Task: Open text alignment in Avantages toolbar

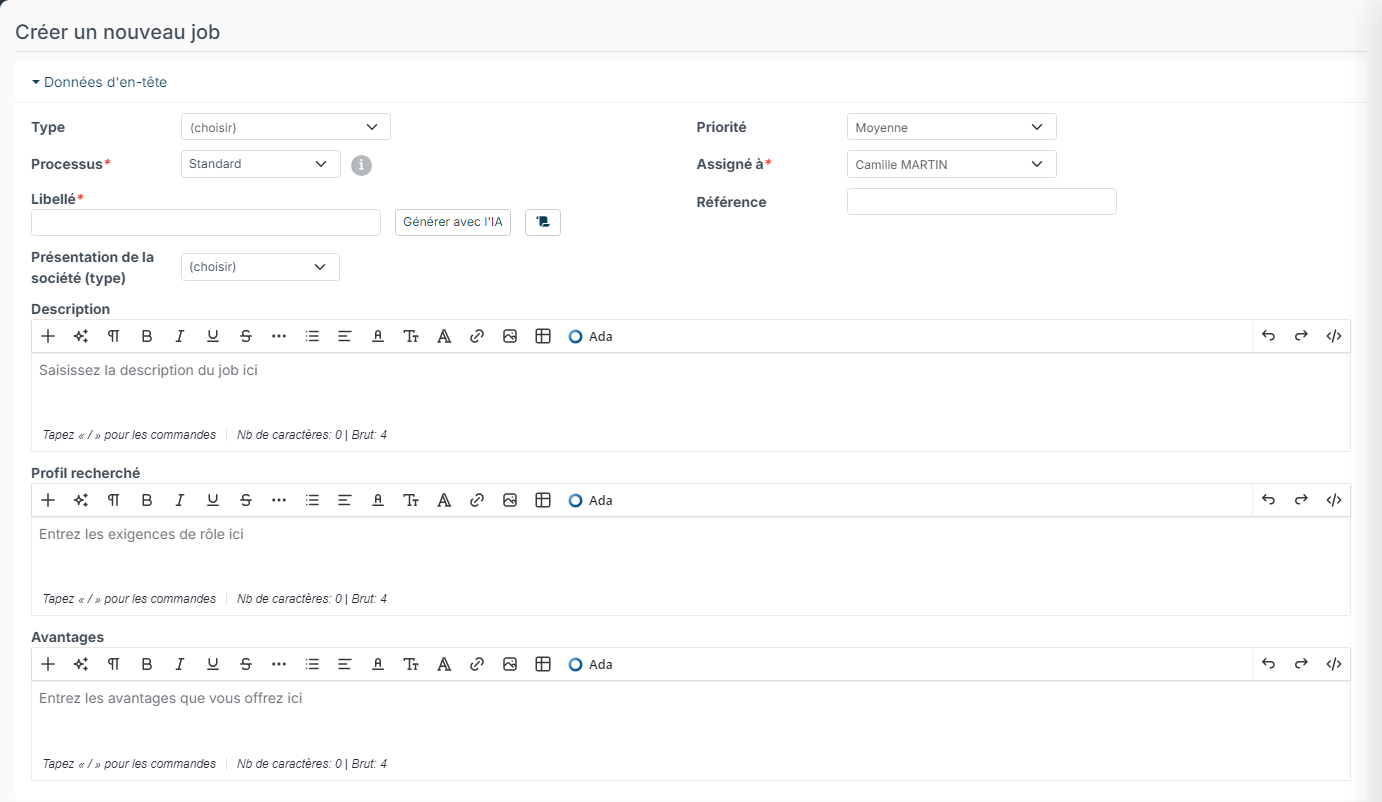Action: 345,664
